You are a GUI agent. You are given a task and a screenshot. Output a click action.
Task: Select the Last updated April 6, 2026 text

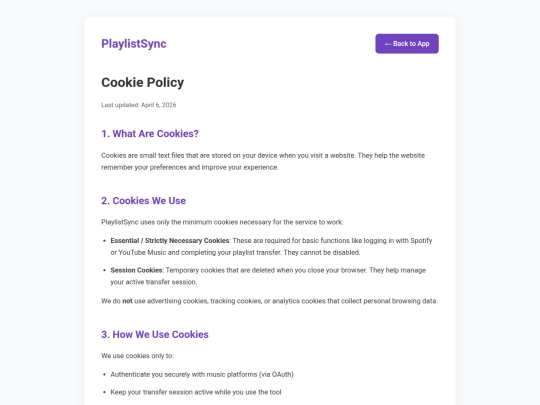[138, 105]
